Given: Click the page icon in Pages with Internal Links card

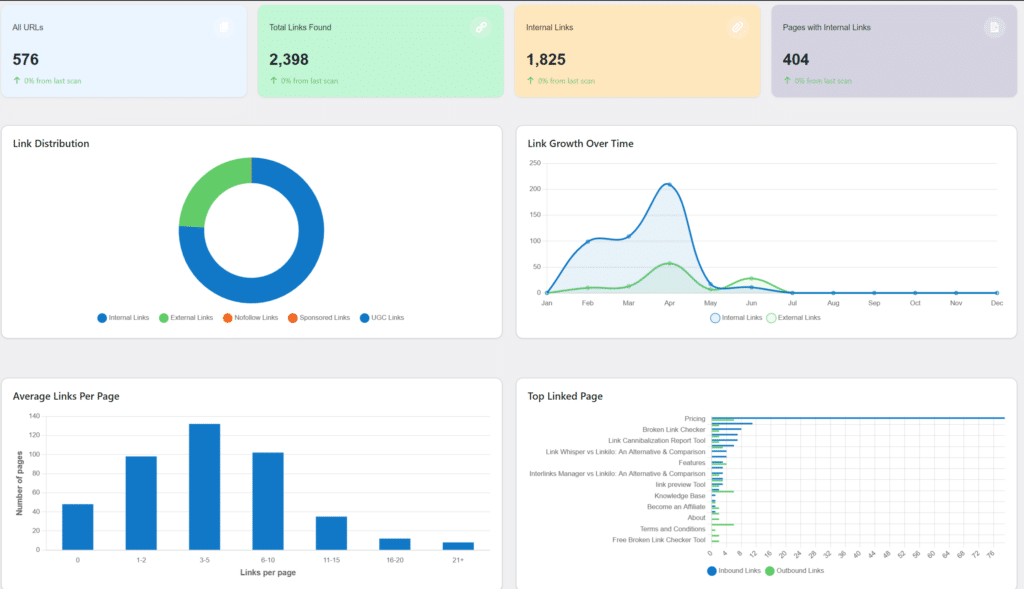Looking at the screenshot, I should pos(994,28).
